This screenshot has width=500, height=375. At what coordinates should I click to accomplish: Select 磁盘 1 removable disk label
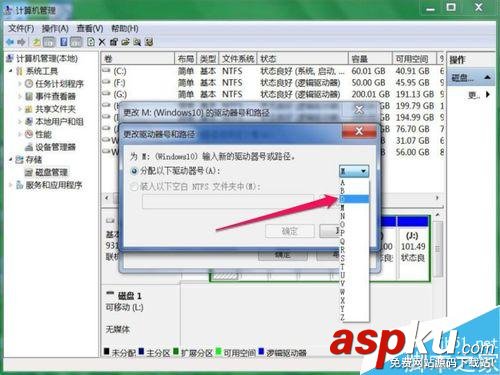(x=130, y=296)
